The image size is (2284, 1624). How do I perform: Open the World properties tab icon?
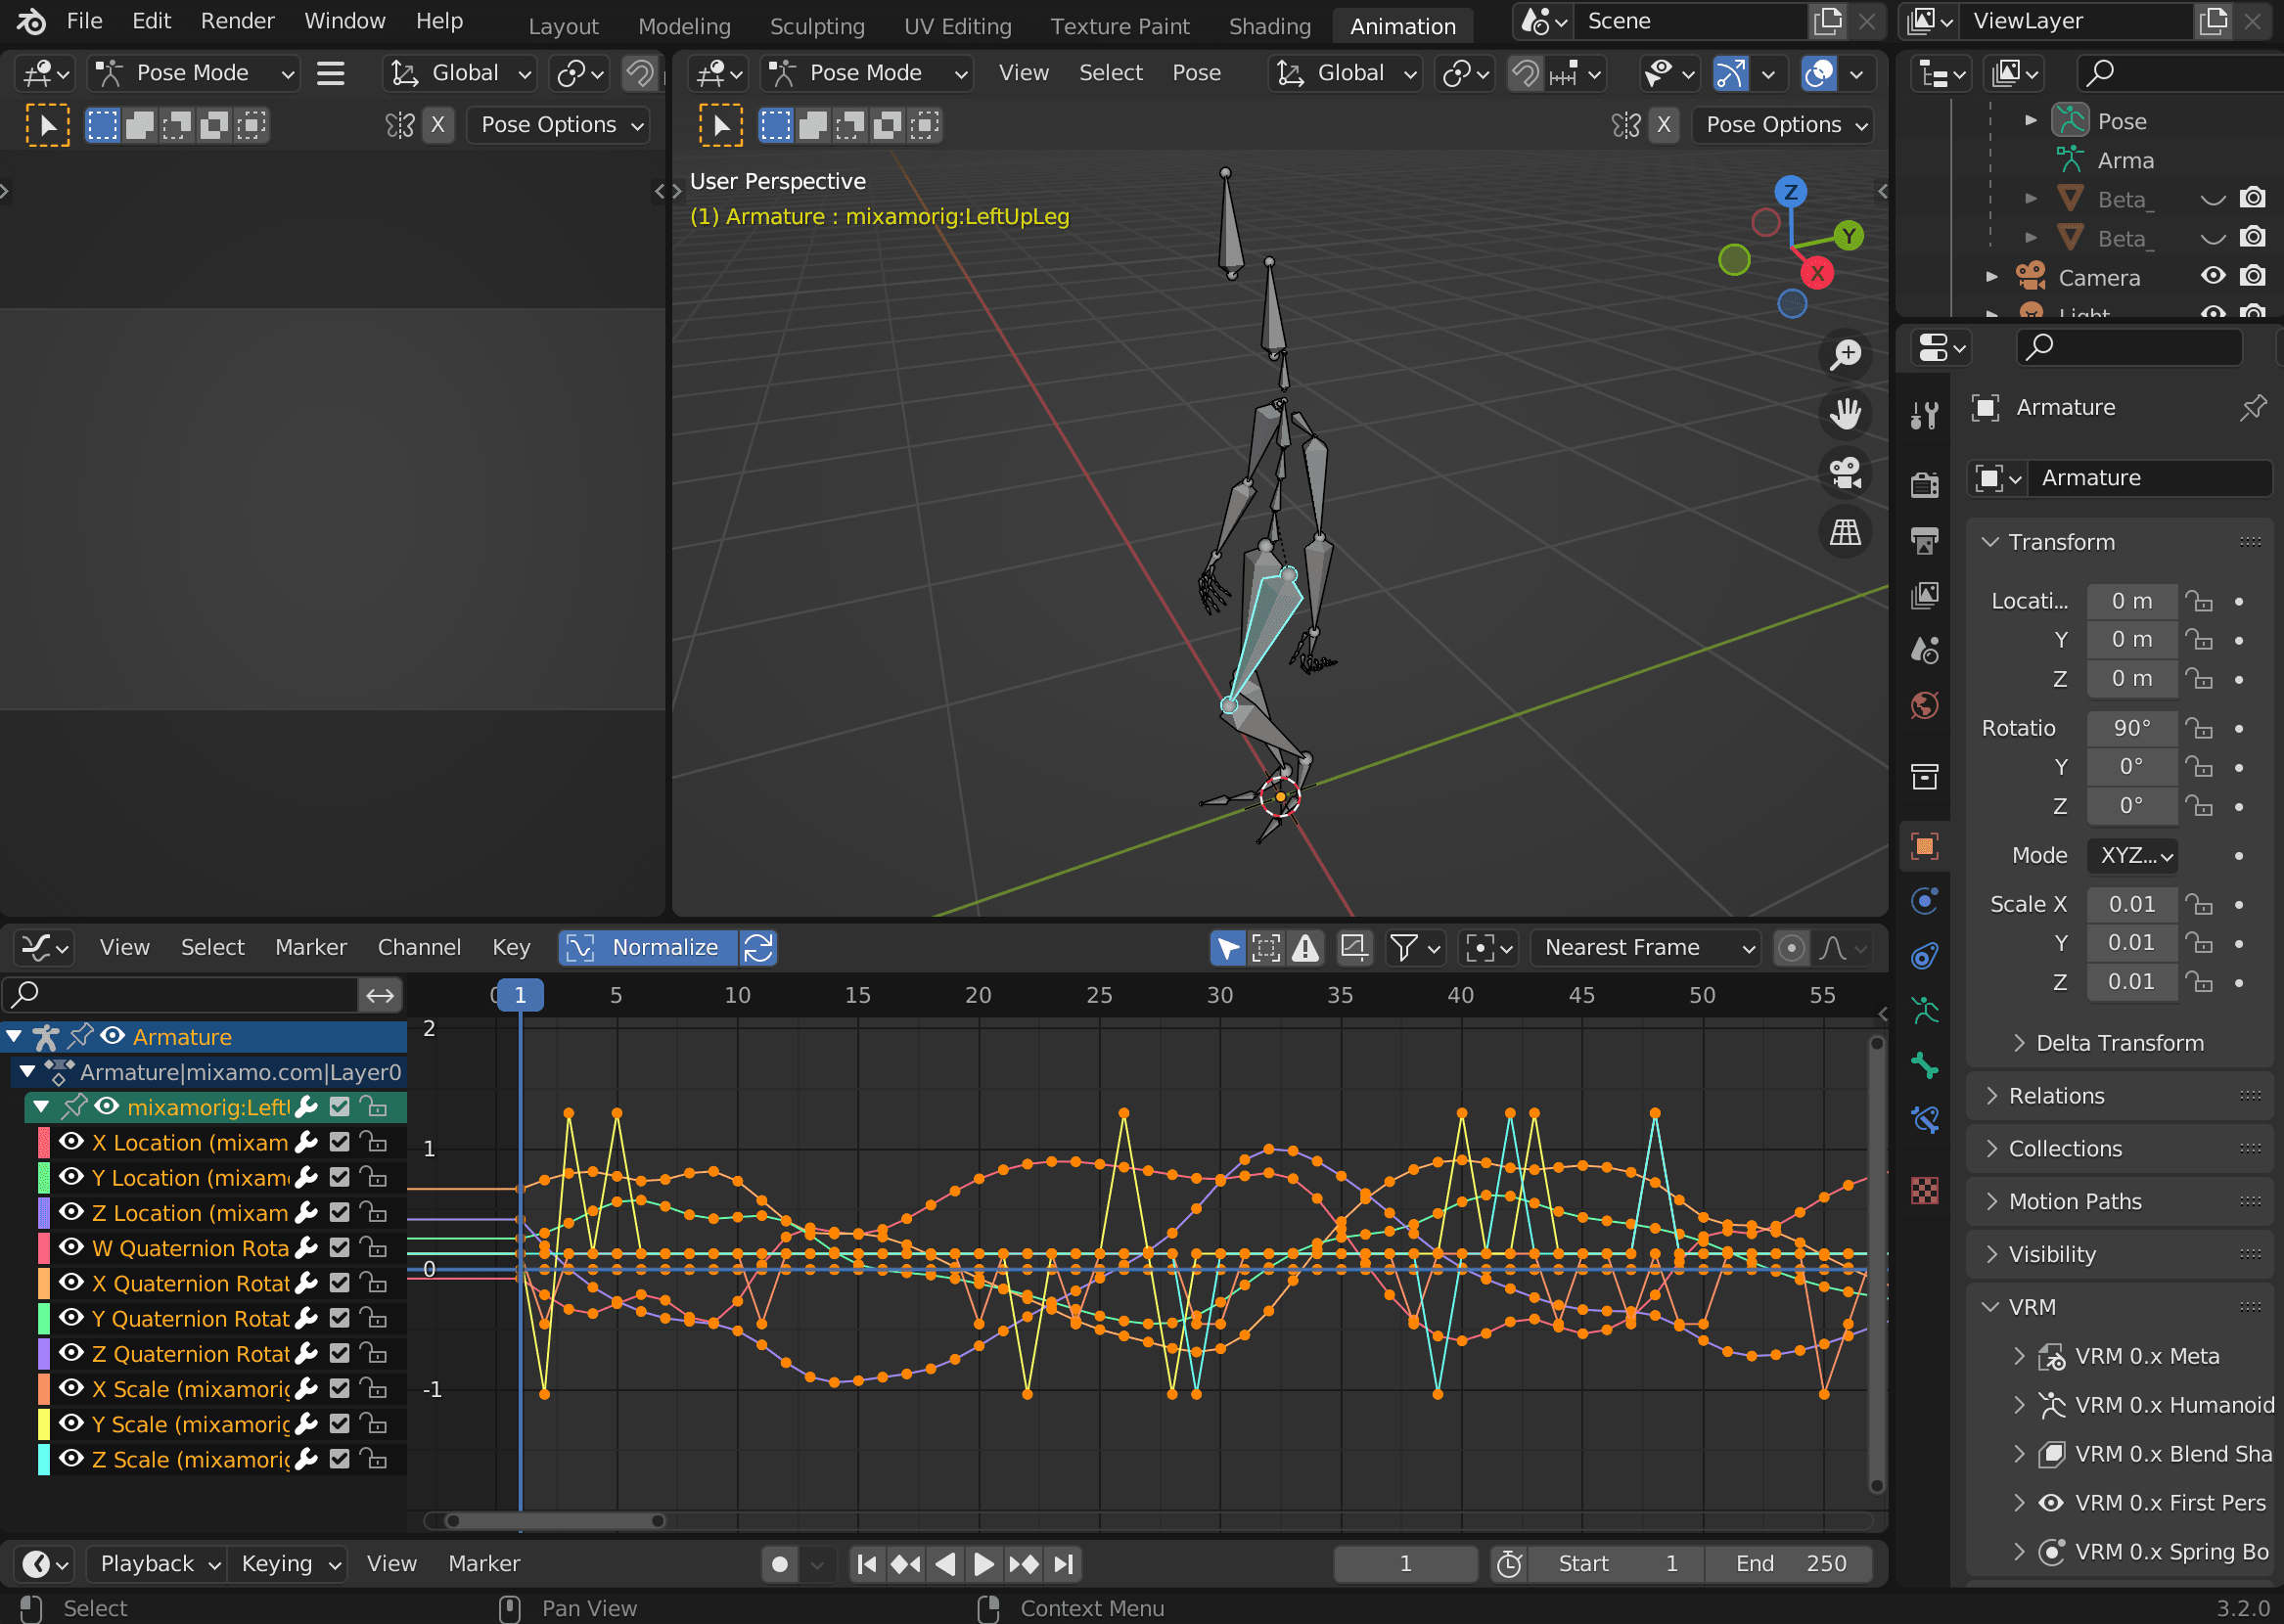(x=1924, y=705)
